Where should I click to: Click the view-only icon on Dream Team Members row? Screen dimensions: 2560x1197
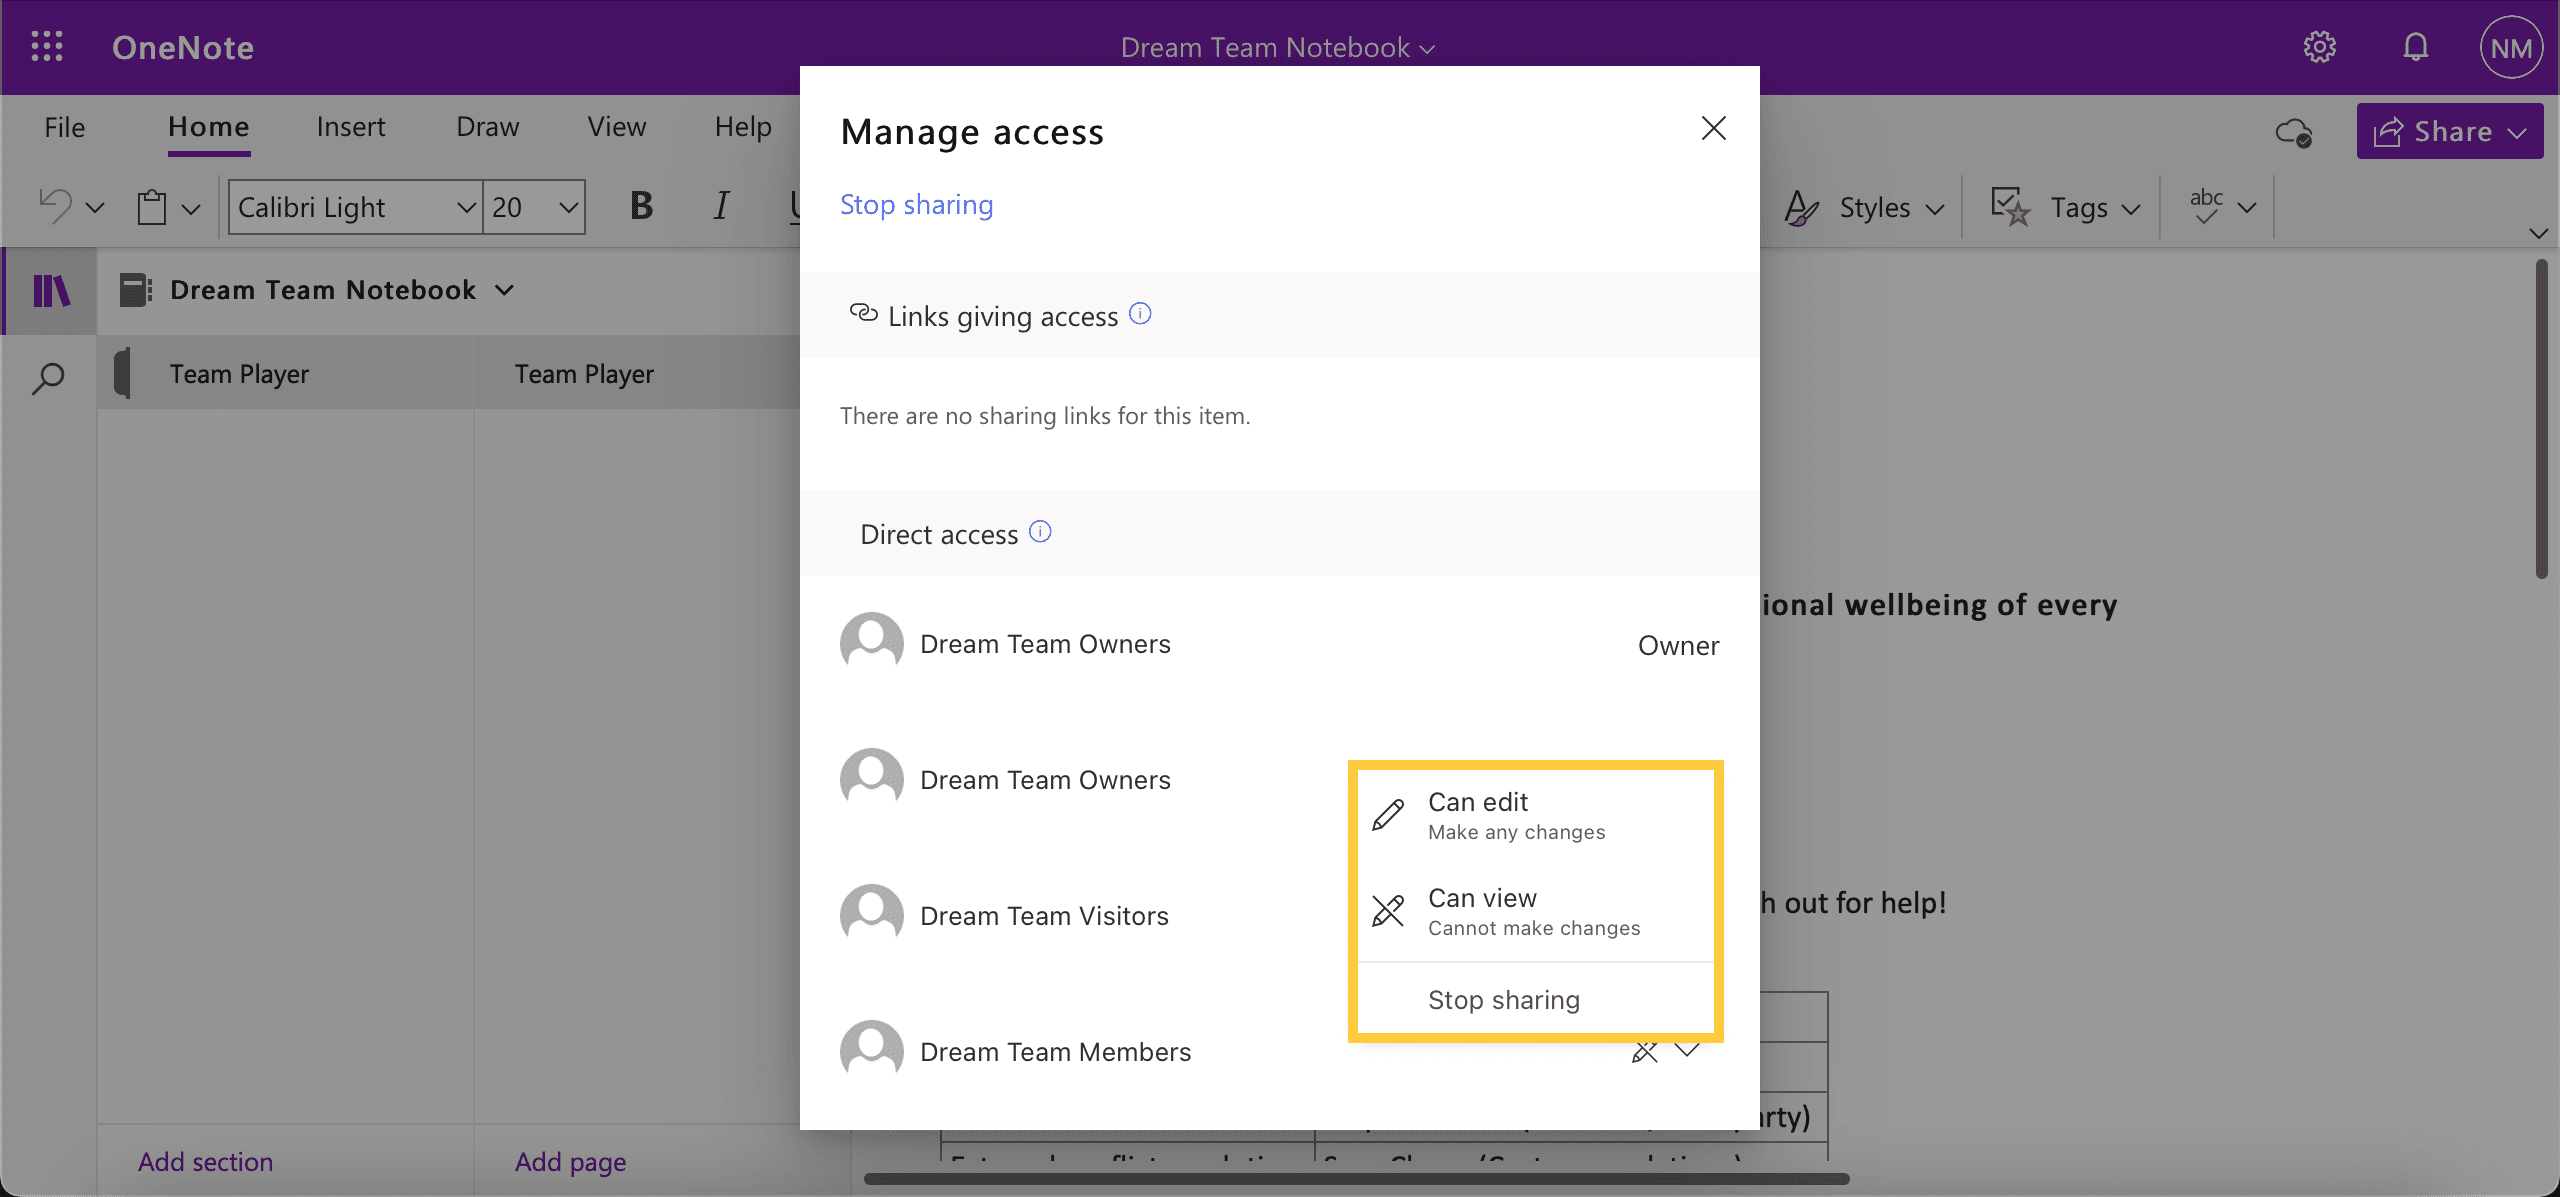[1645, 1052]
